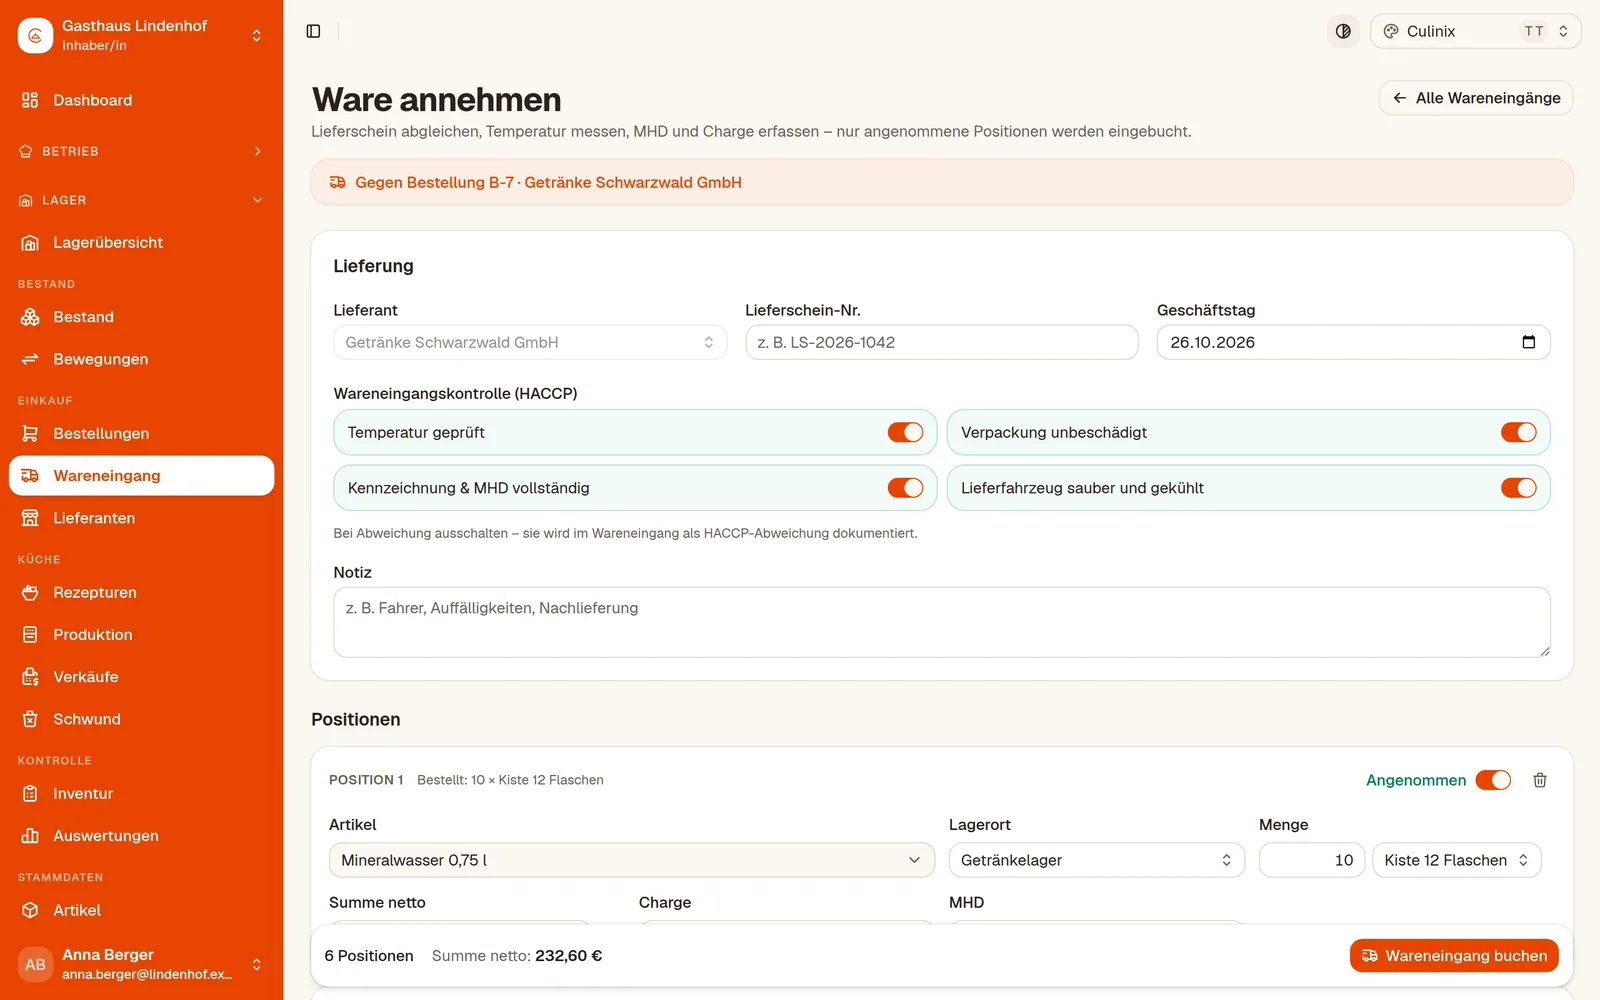Open the Anna Berger user menu
The image size is (1600, 1000).
point(141,964)
